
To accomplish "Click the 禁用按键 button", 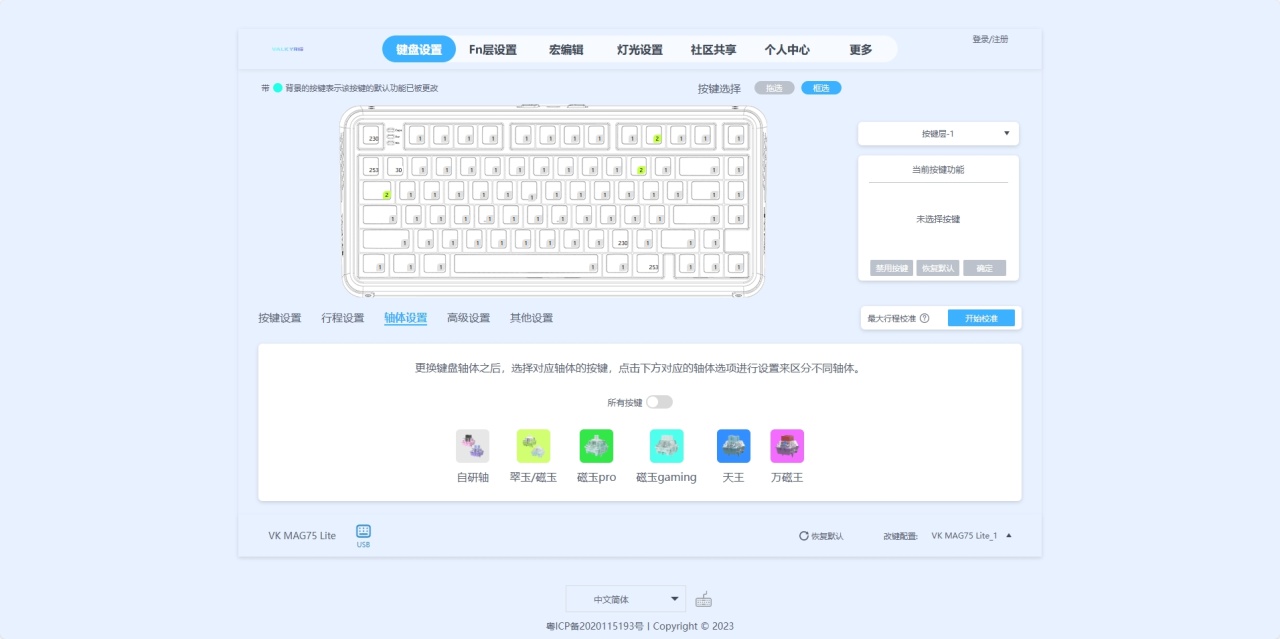I will tap(892, 268).
